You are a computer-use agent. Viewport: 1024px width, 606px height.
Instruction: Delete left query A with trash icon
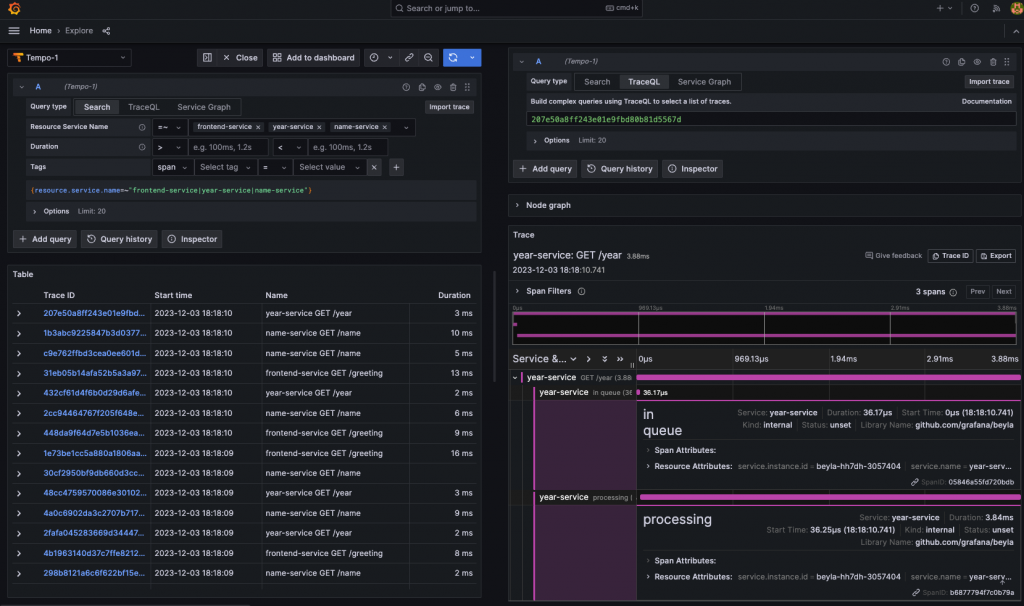(453, 87)
